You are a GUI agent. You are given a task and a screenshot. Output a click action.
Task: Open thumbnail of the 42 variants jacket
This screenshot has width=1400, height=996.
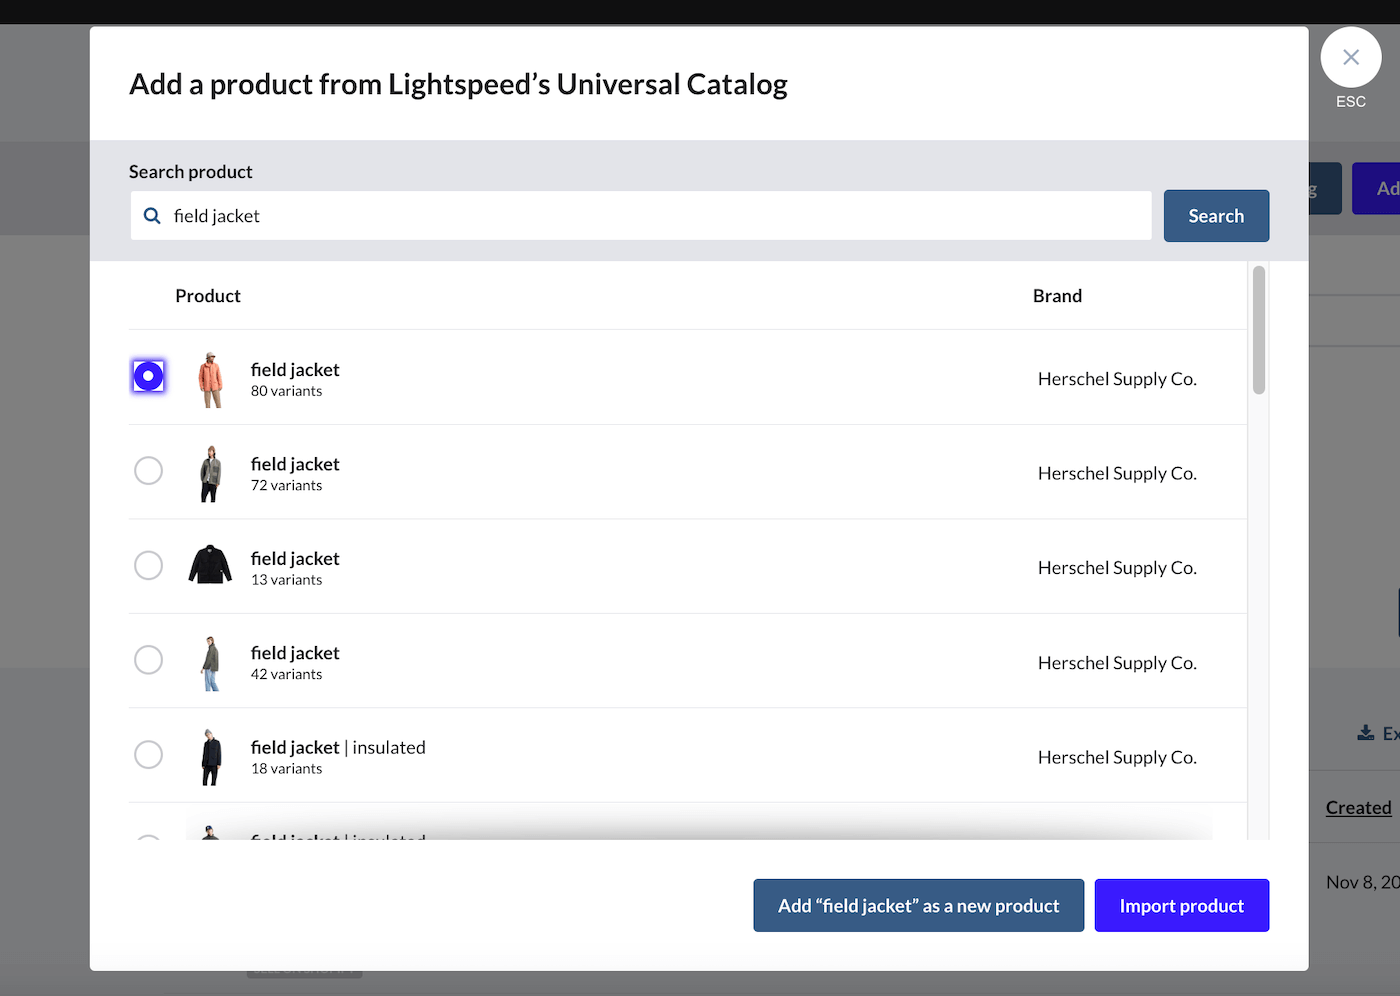click(x=210, y=663)
